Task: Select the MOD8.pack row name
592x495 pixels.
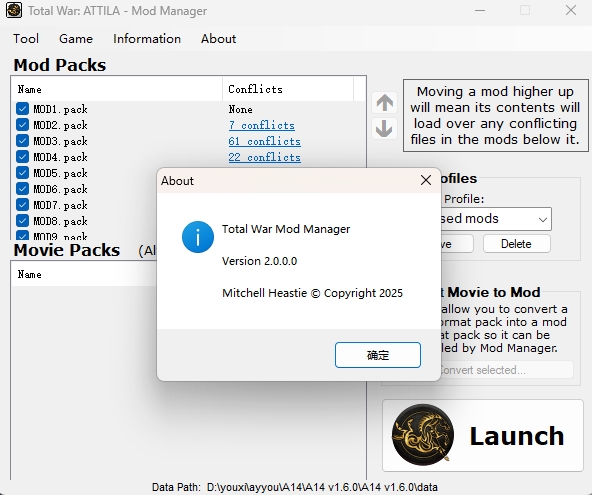Action: point(60,221)
